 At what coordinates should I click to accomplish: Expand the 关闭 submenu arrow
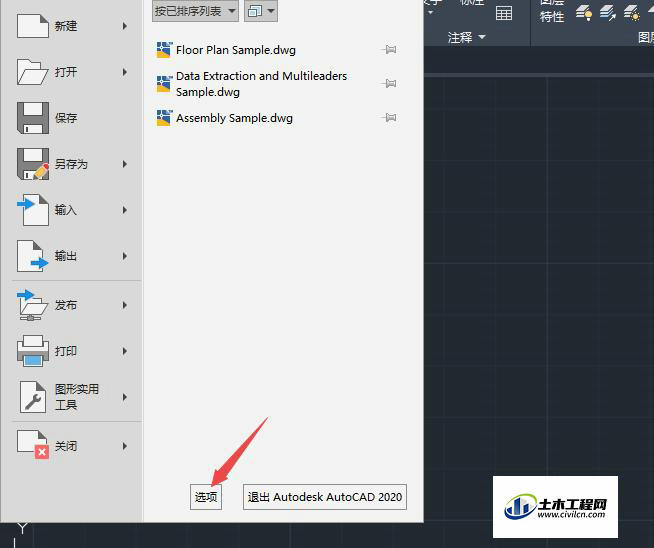coord(125,446)
